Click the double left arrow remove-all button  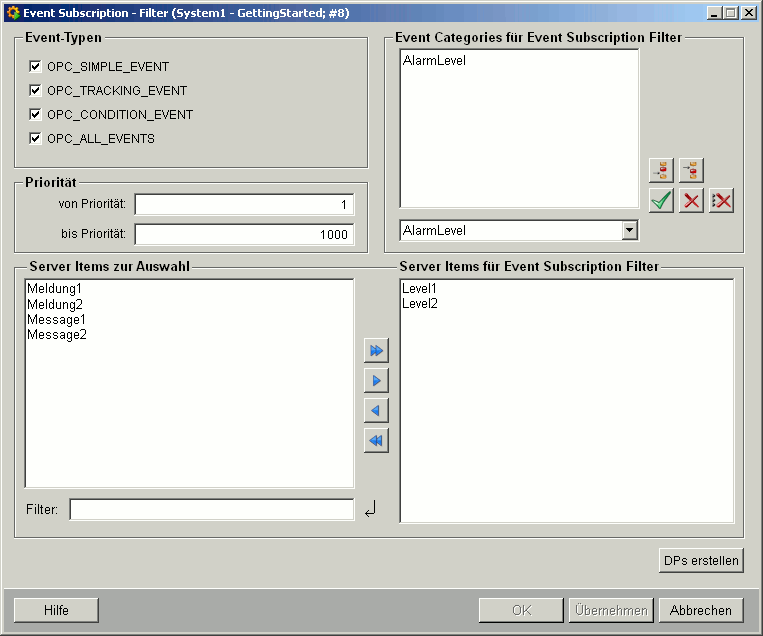376,441
